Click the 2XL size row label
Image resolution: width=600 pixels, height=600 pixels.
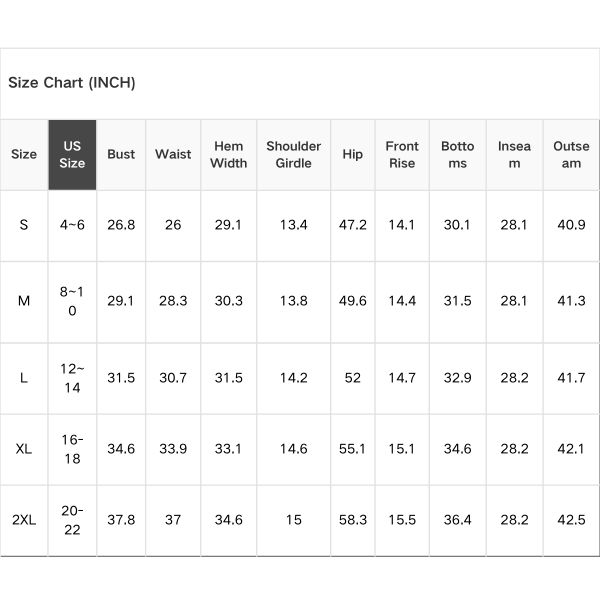coord(24,520)
